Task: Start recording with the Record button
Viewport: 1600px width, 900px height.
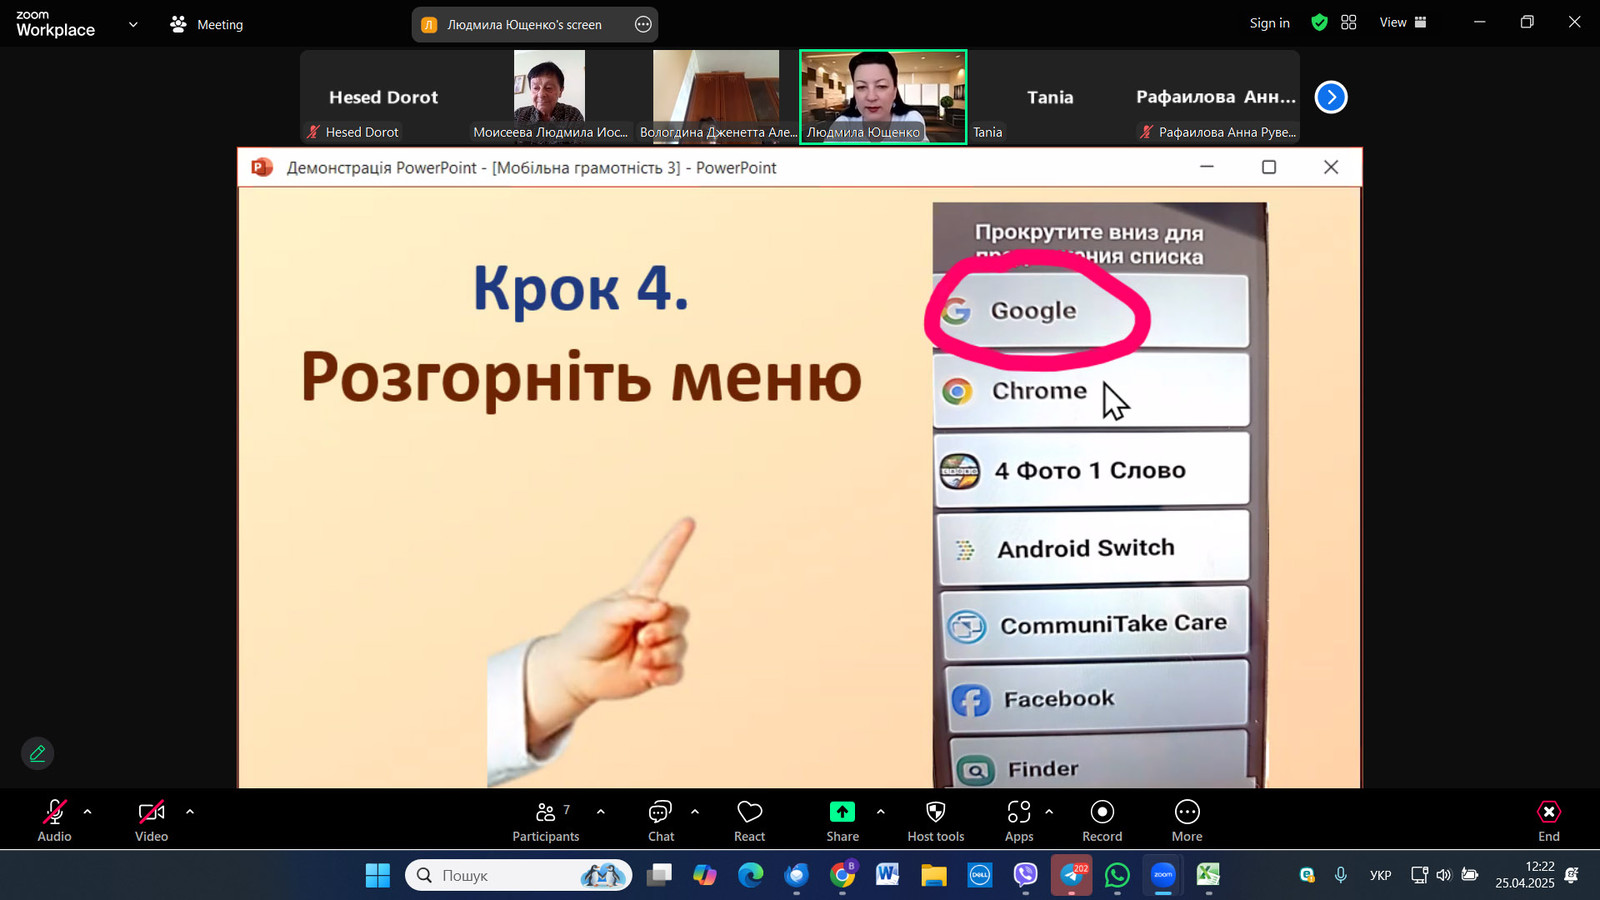Action: [x=1102, y=820]
